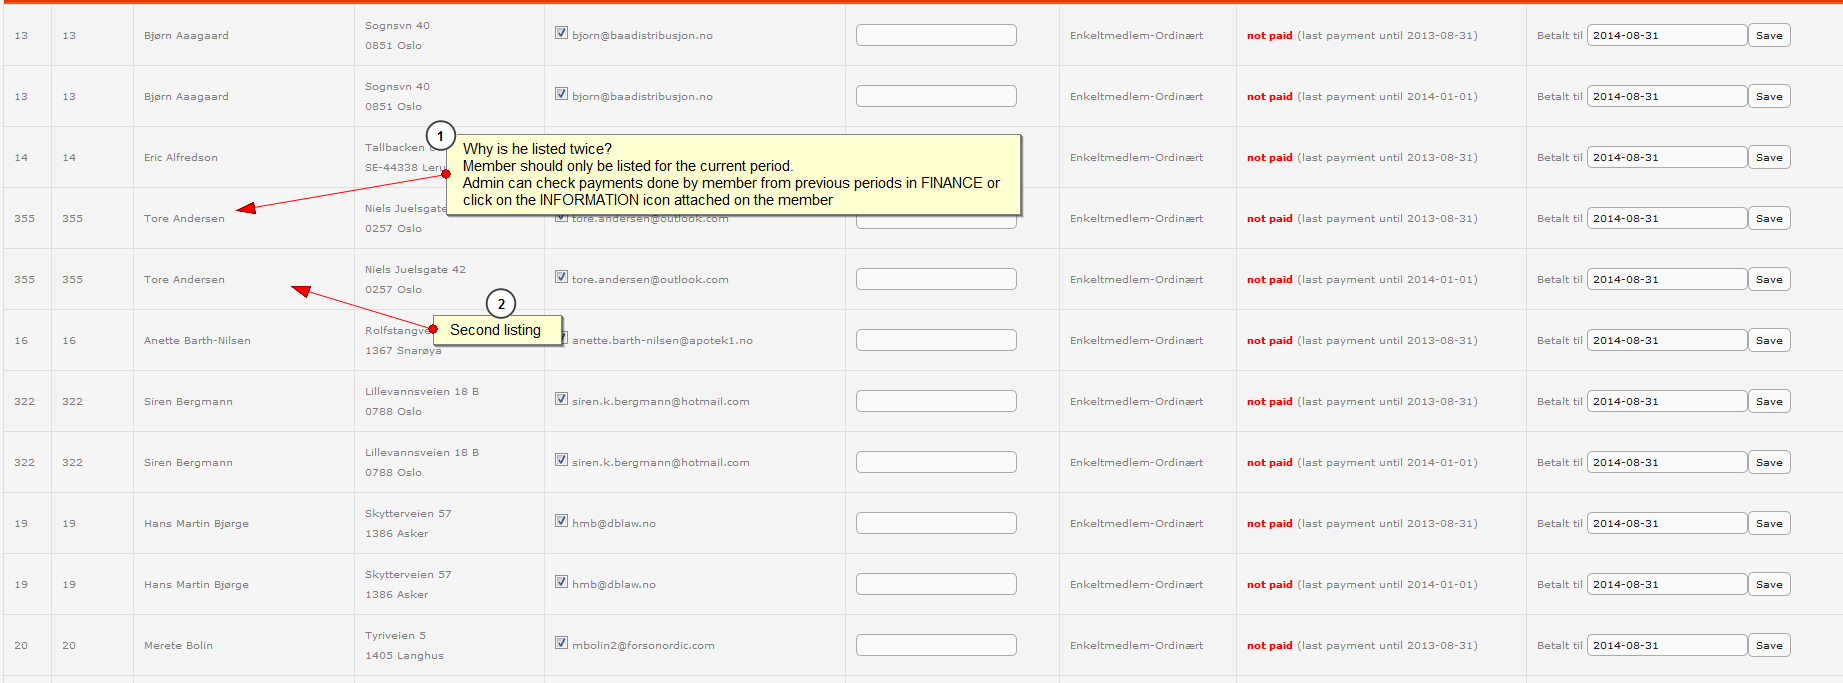Edit Betalt til date in Bjørn Aagaard 2013-08-31 row

[x=1667, y=35]
